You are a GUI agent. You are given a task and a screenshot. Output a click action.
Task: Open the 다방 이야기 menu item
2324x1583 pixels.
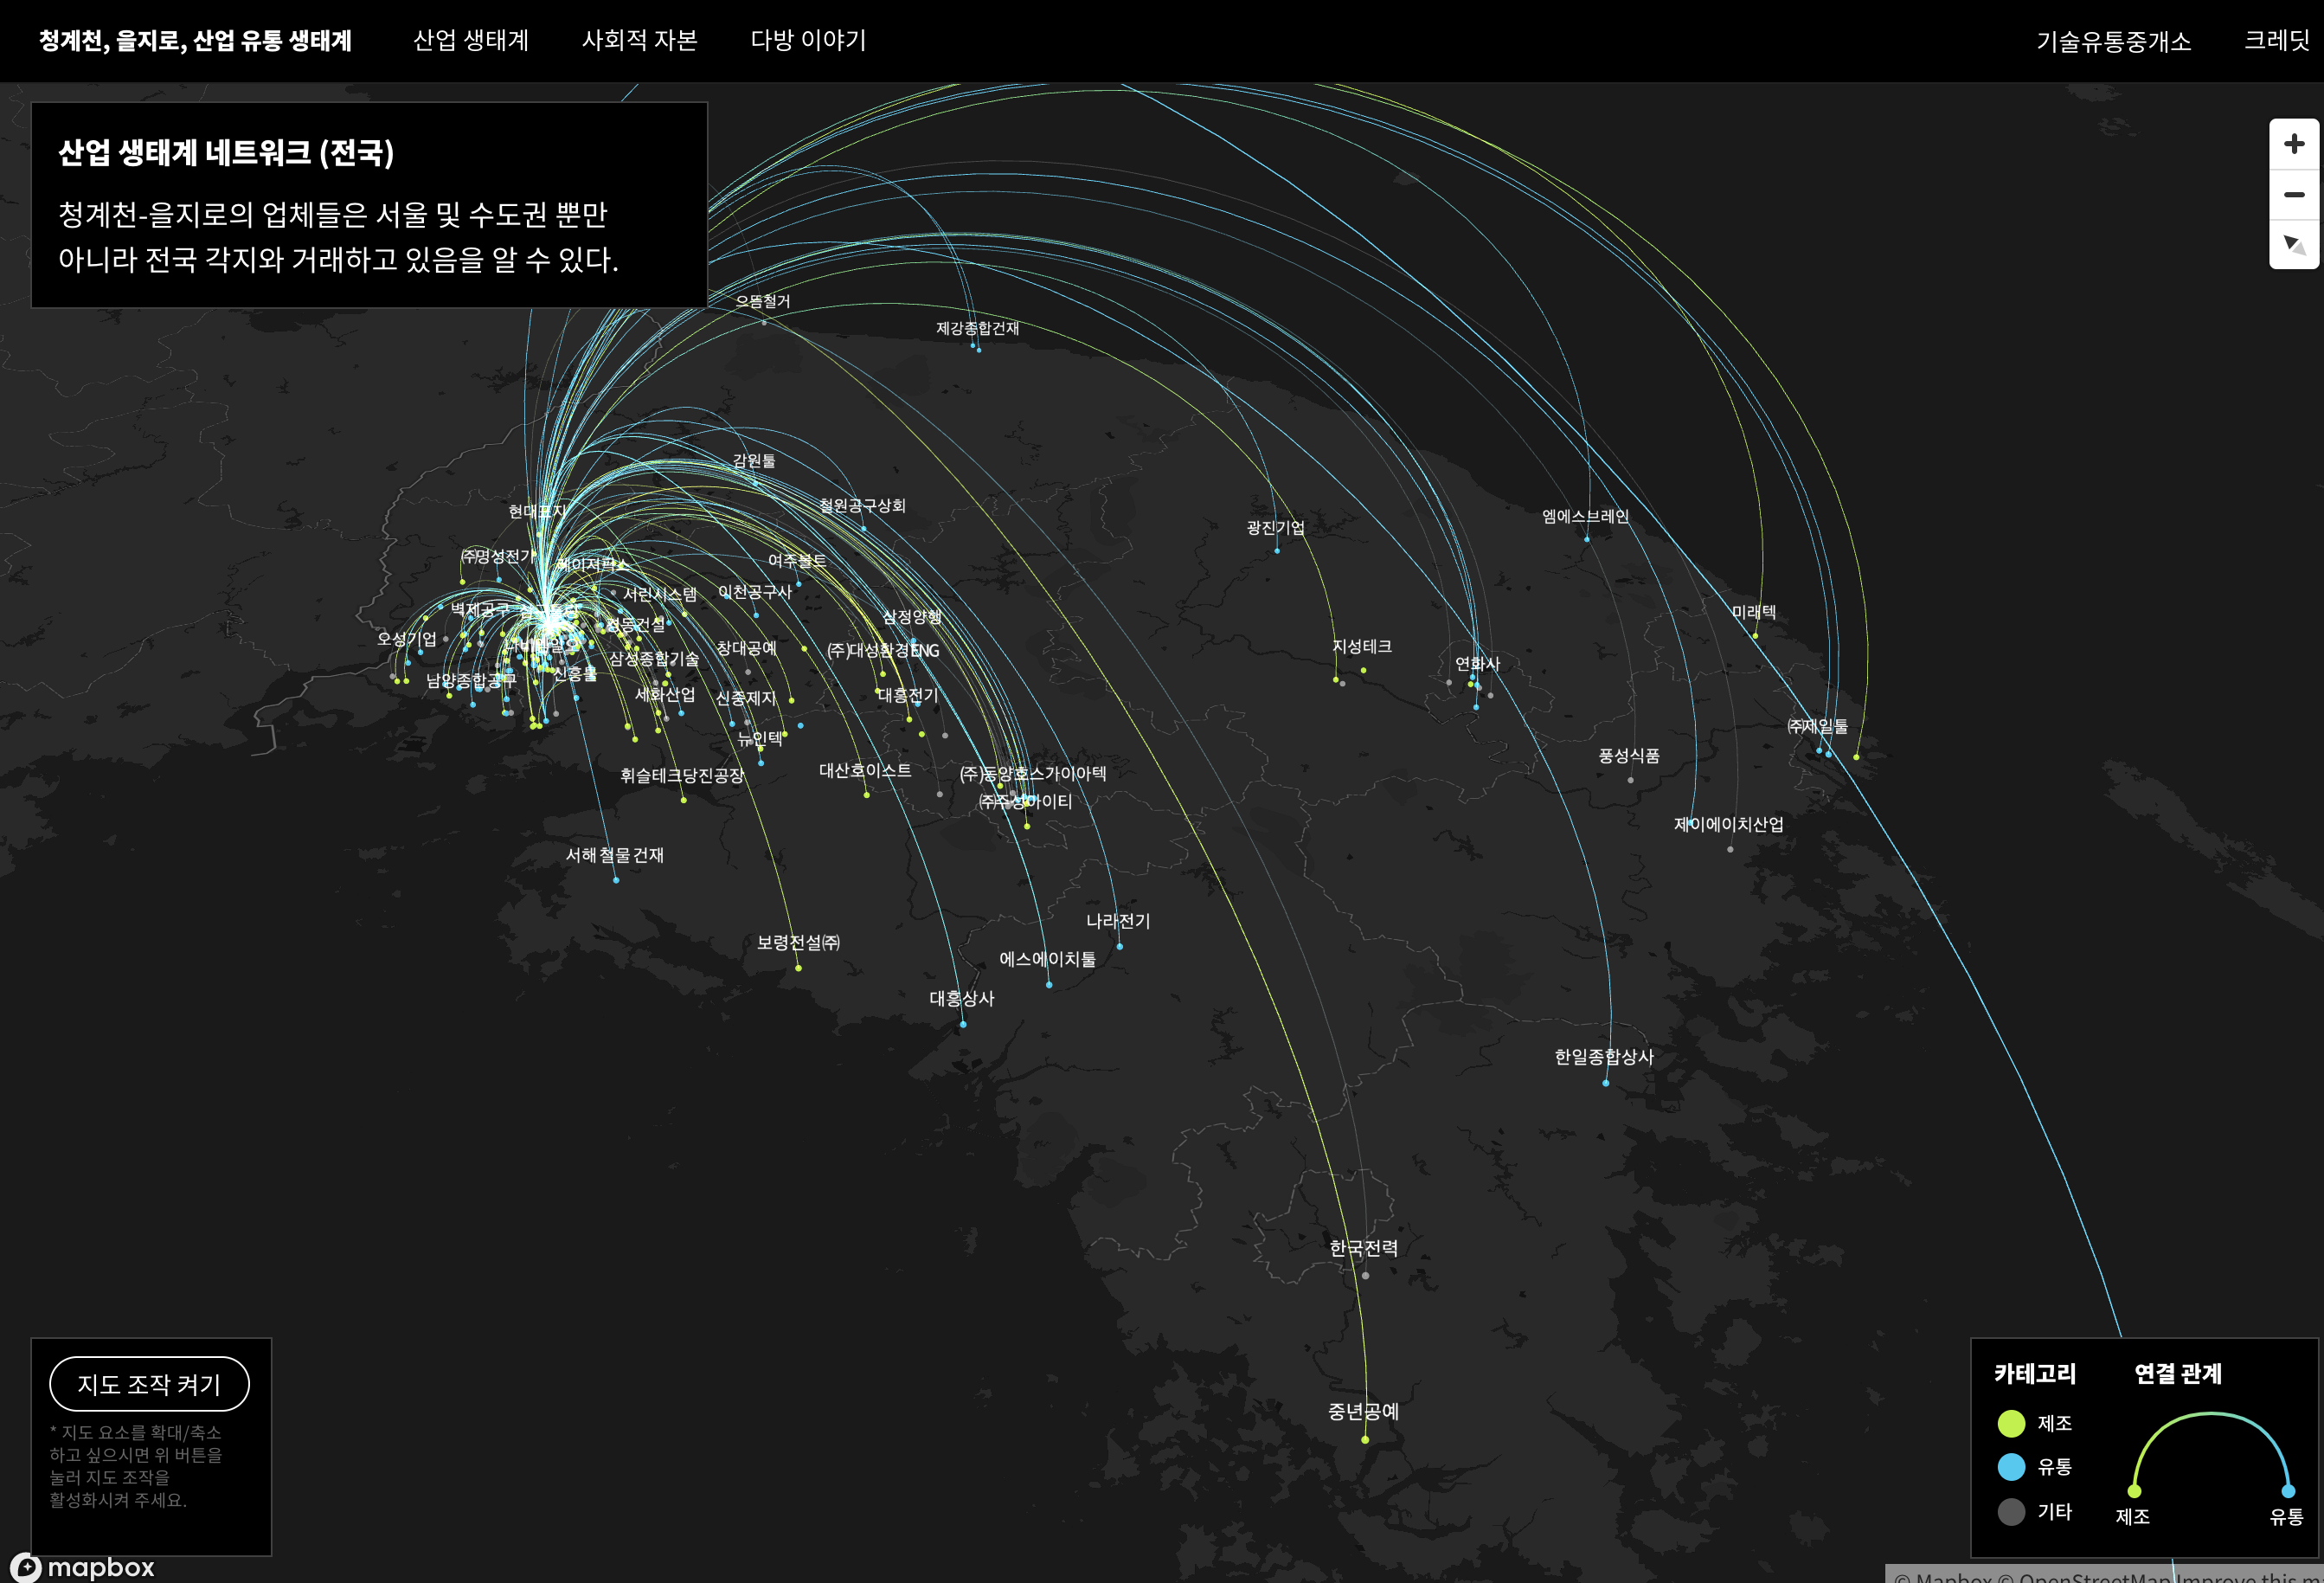tap(808, 40)
